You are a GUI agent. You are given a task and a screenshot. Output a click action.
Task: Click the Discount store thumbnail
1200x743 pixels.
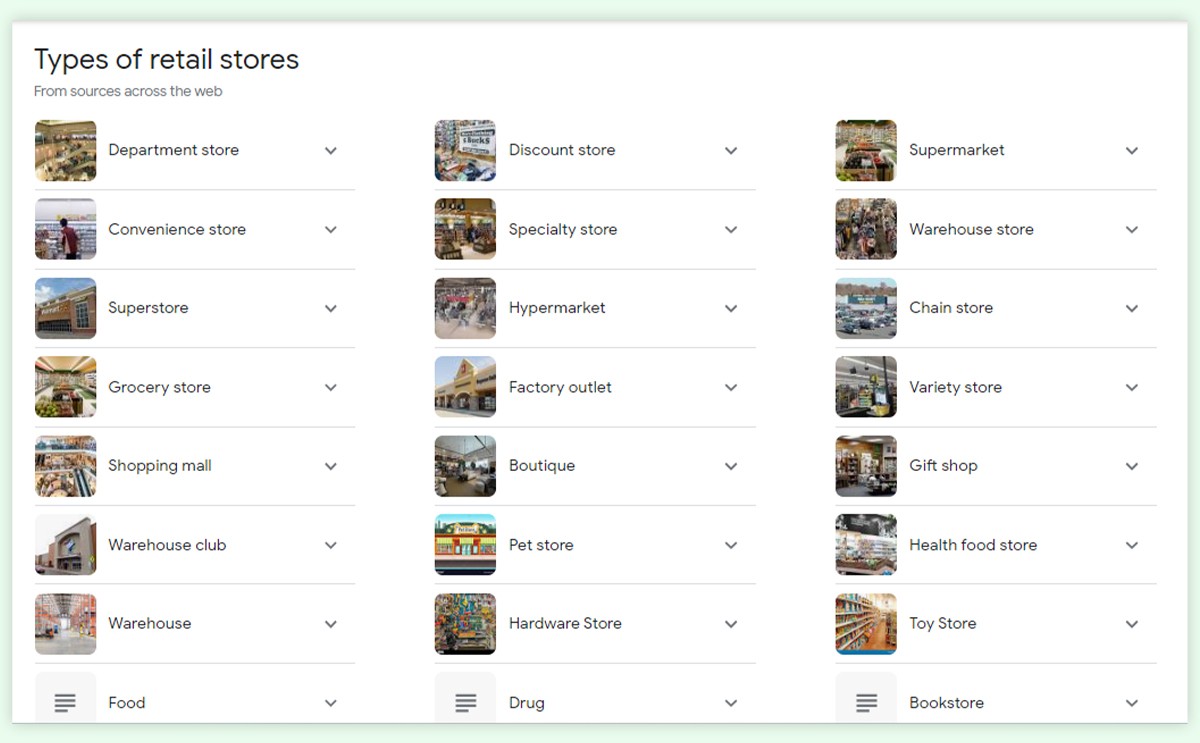pos(465,150)
